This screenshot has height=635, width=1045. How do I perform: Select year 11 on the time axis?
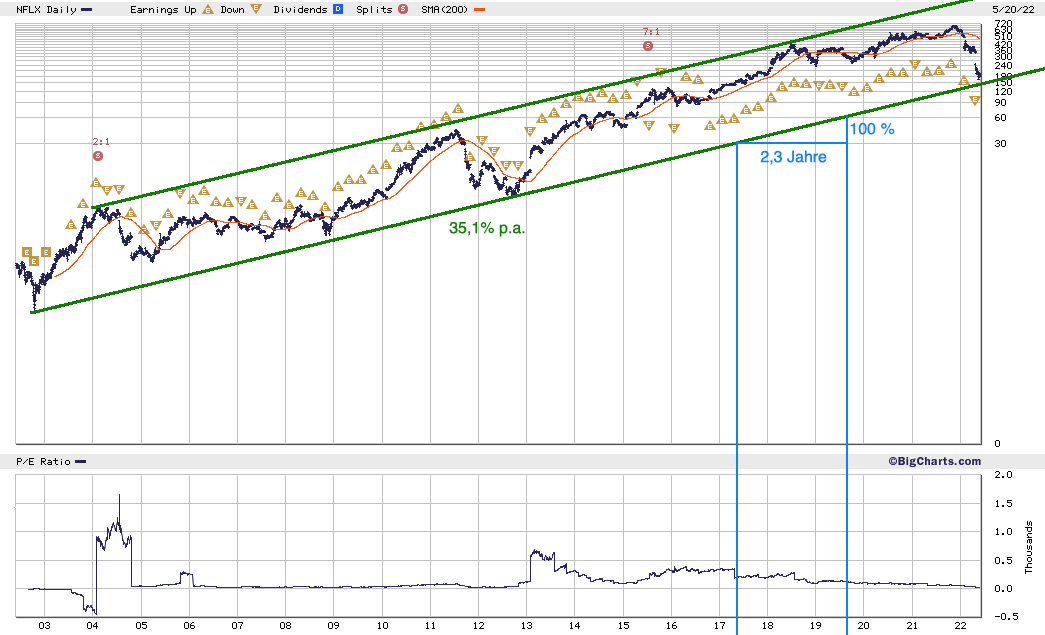coord(431,626)
